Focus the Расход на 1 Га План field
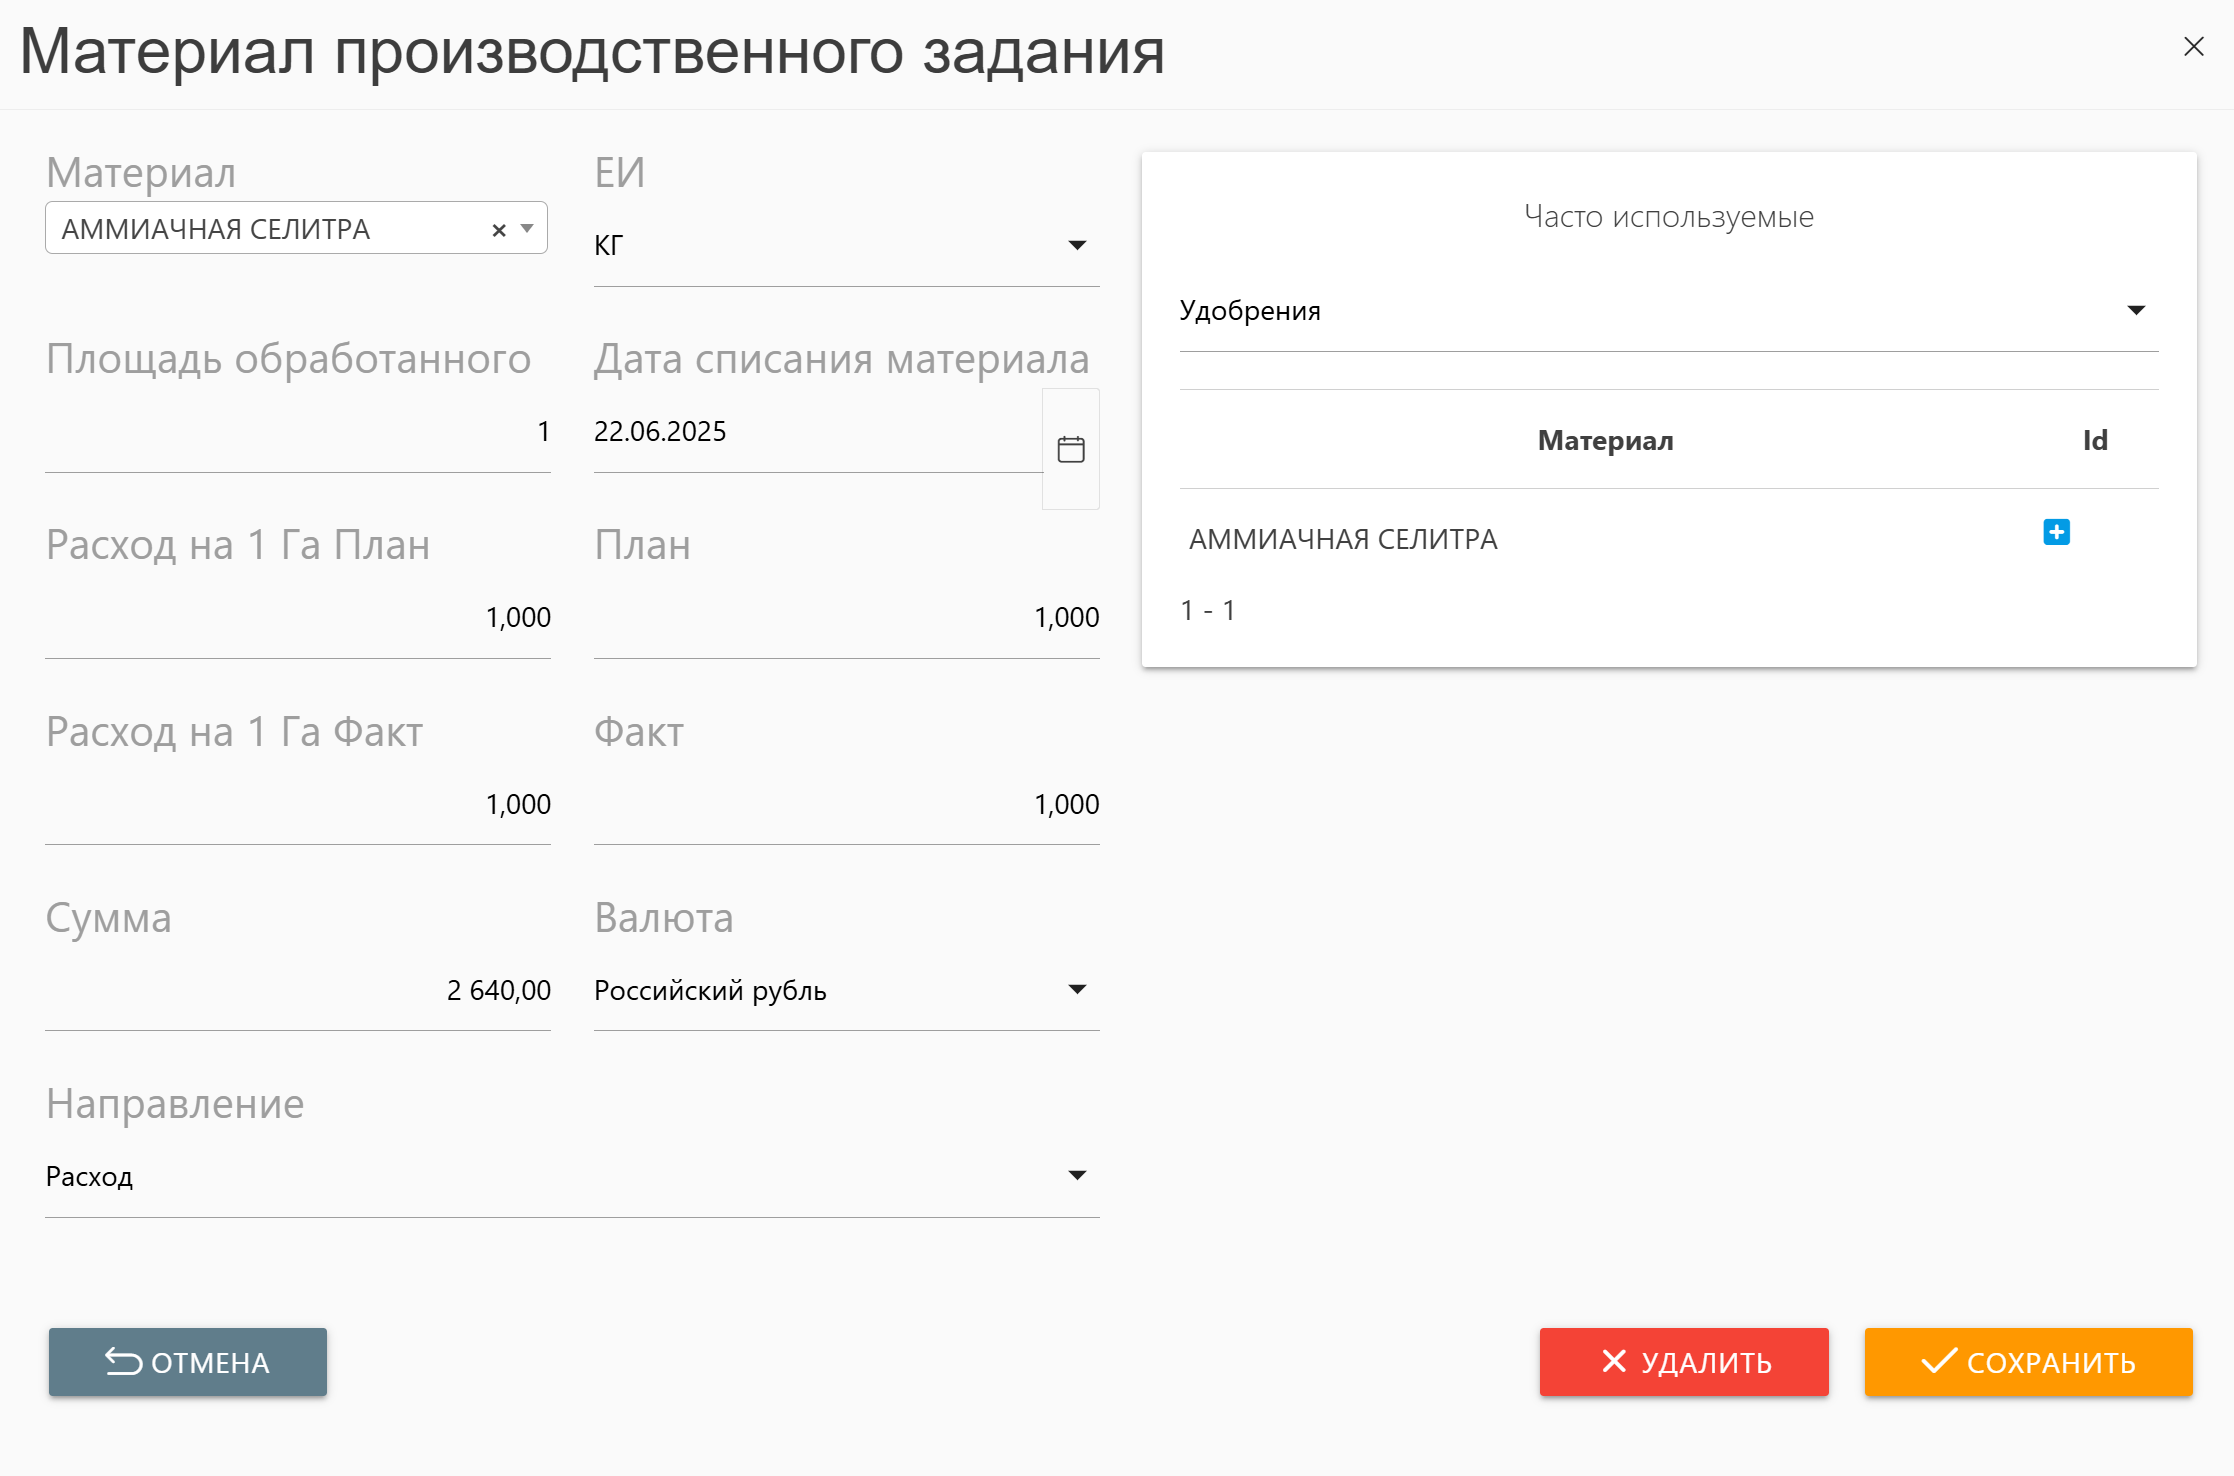The image size is (2234, 1476). [297, 618]
